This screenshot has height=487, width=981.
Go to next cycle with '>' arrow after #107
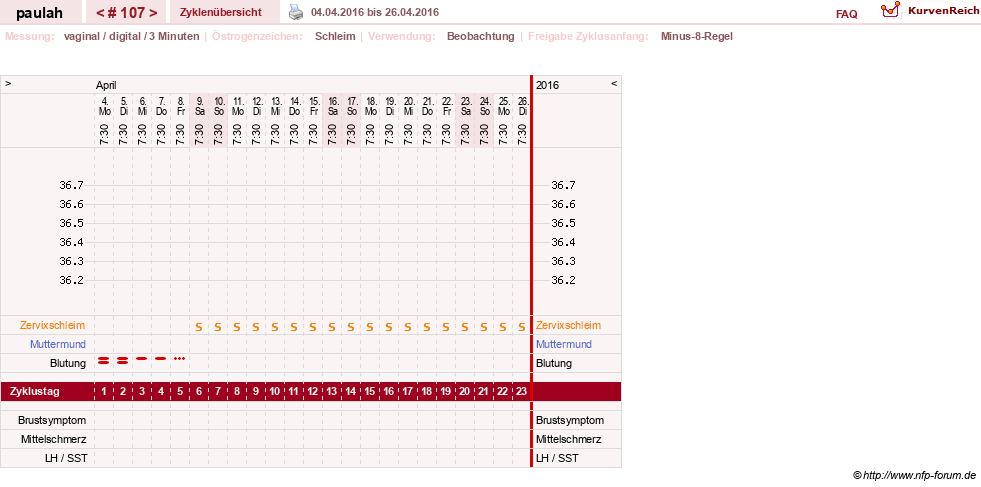153,13
